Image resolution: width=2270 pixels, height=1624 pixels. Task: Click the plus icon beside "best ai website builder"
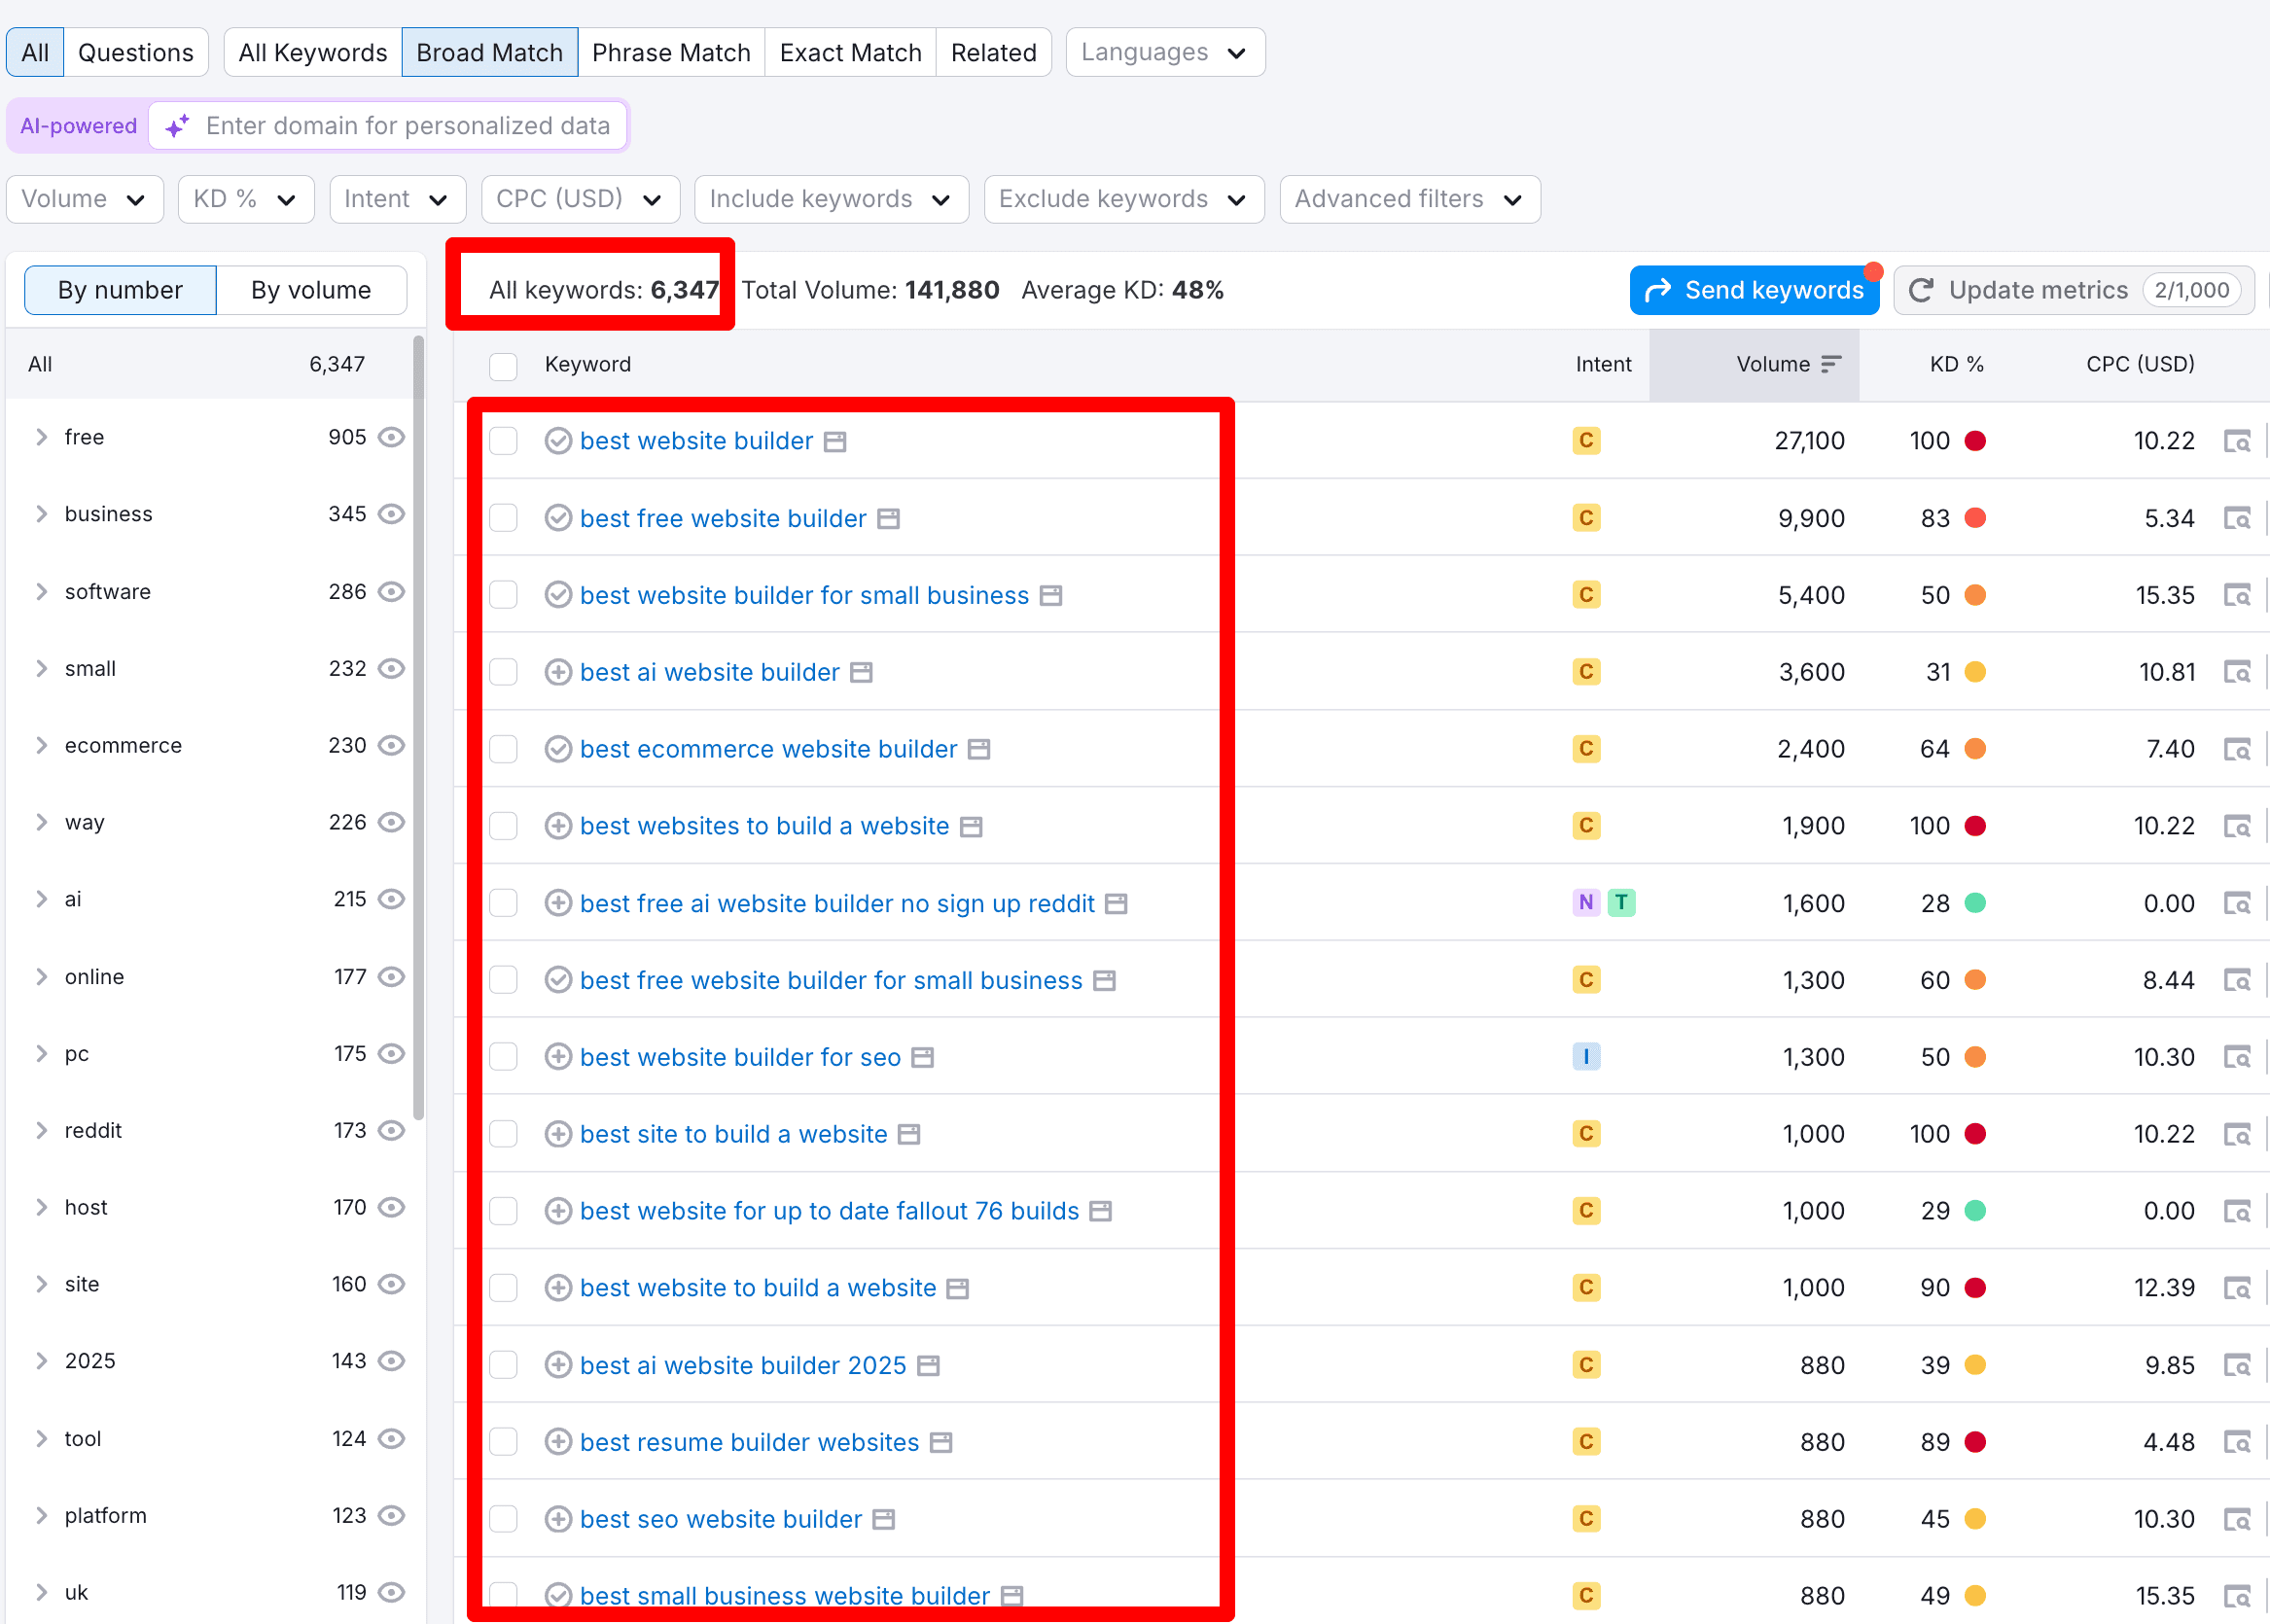(559, 672)
